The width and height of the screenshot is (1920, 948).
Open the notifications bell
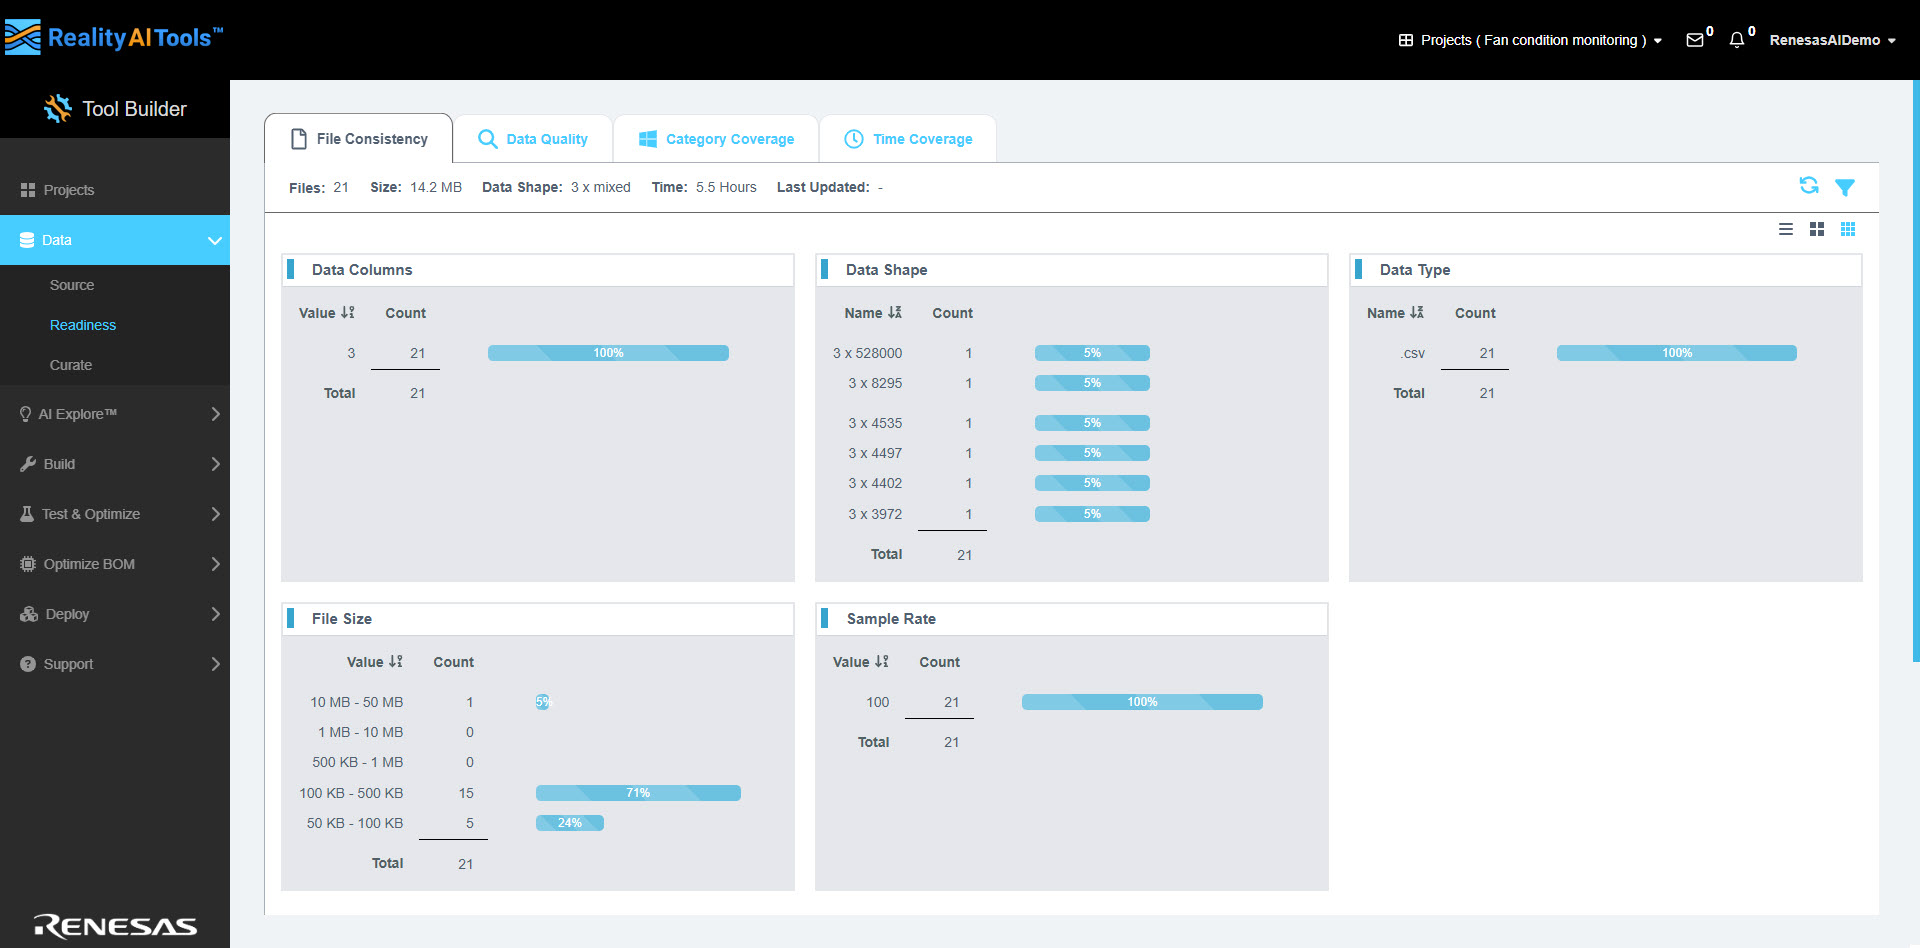click(x=1738, y=40)
